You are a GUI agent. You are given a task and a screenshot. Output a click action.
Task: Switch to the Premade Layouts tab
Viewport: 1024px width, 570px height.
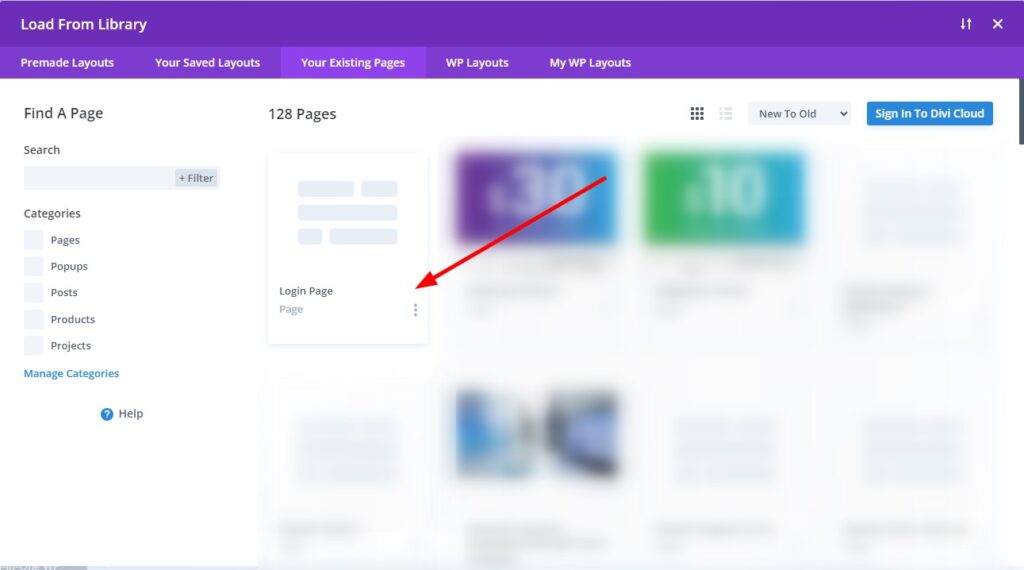click(67, 63)
